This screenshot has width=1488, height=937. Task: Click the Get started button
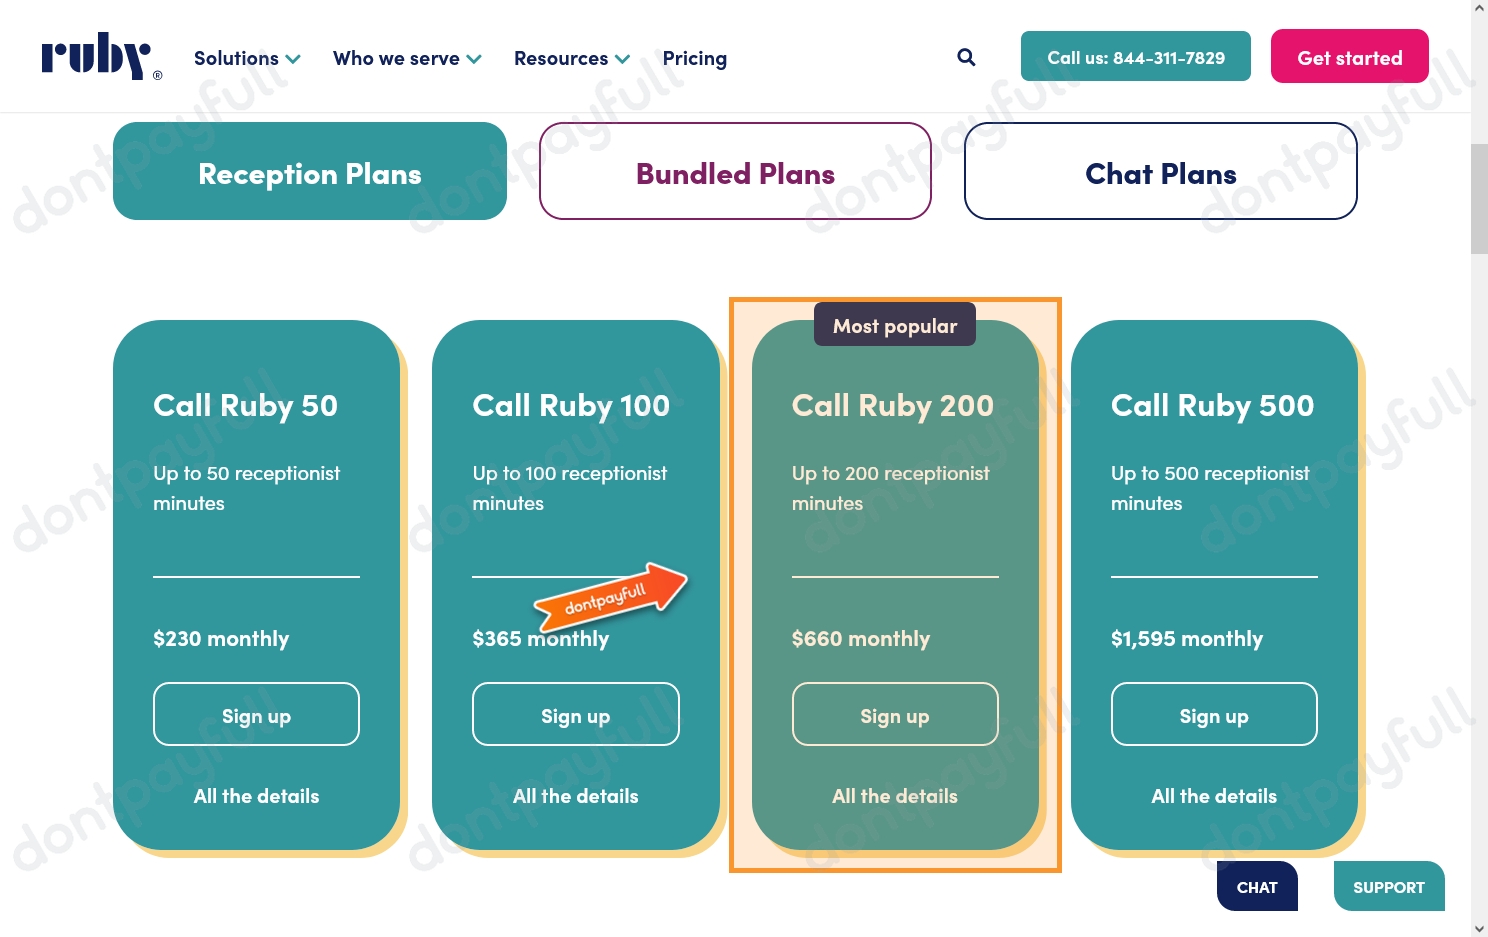click(1349, 56)
